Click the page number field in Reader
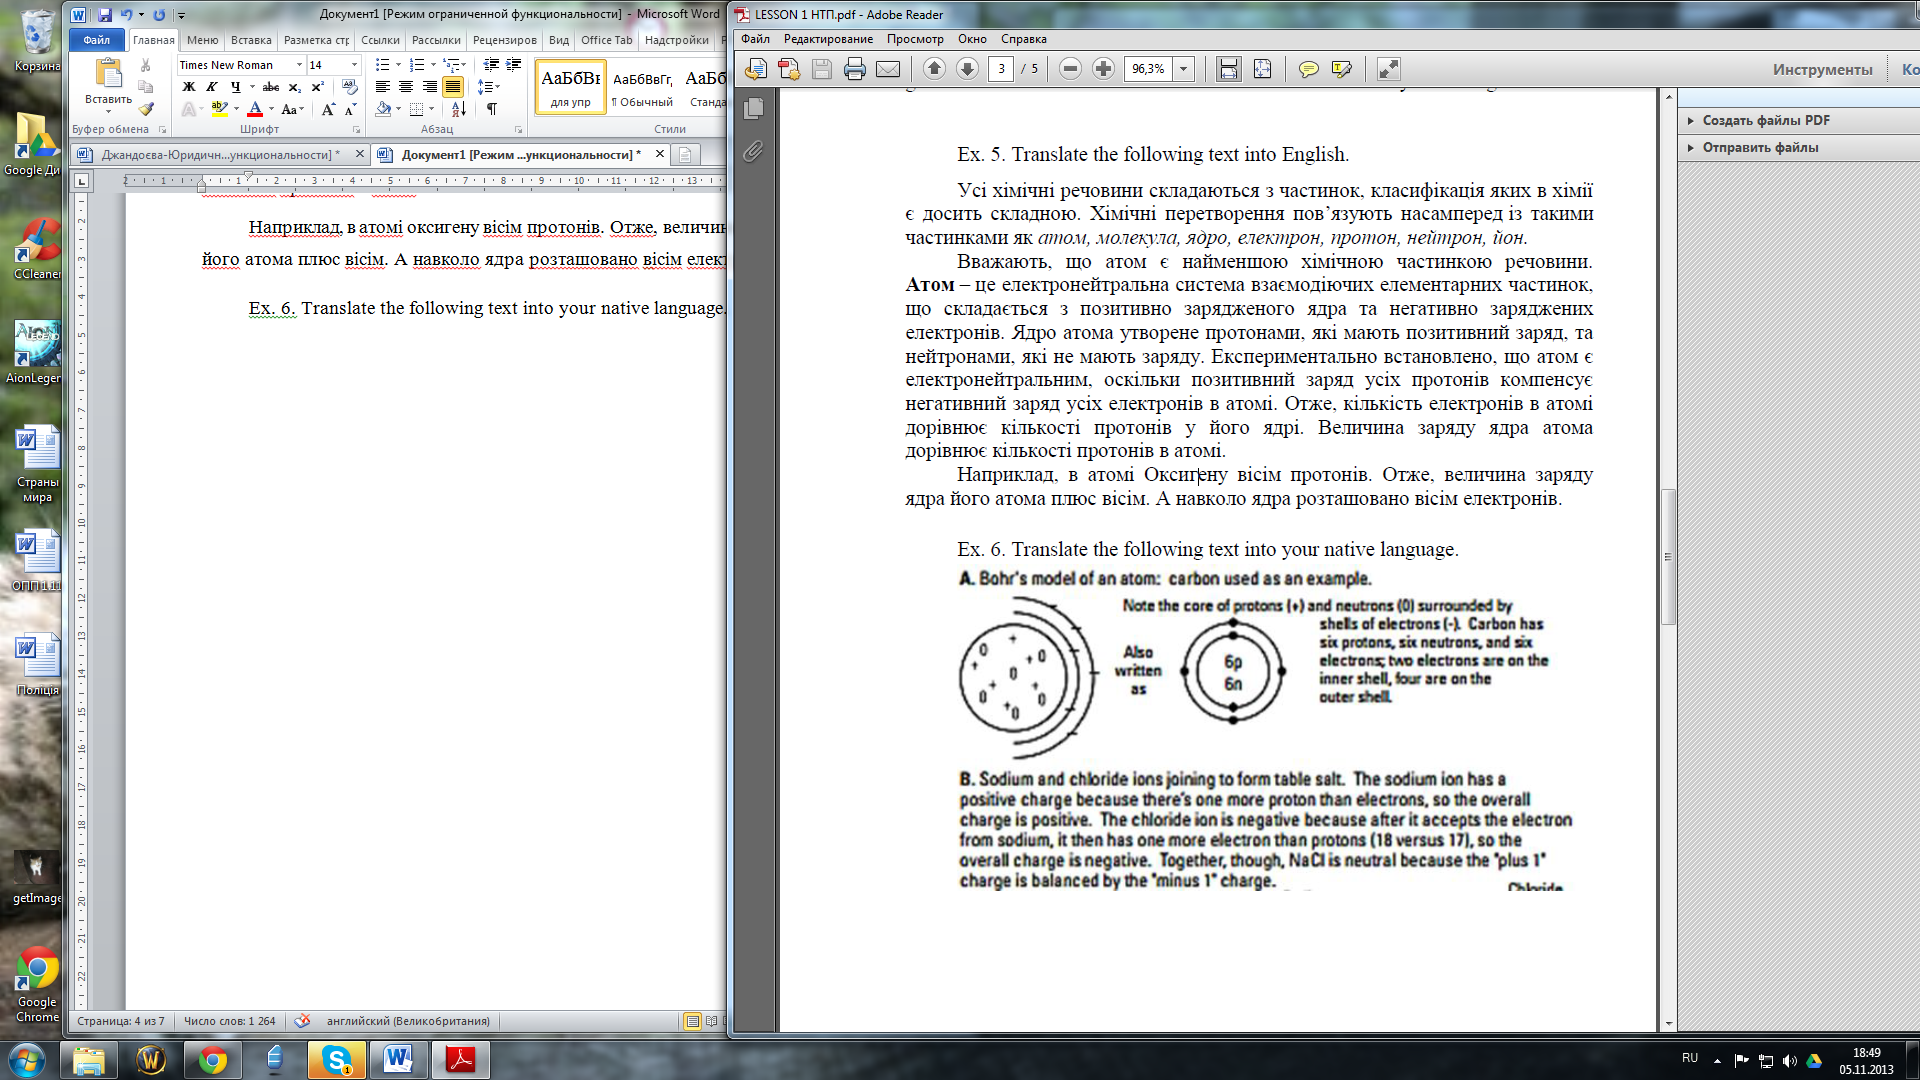 [1001, 69]
